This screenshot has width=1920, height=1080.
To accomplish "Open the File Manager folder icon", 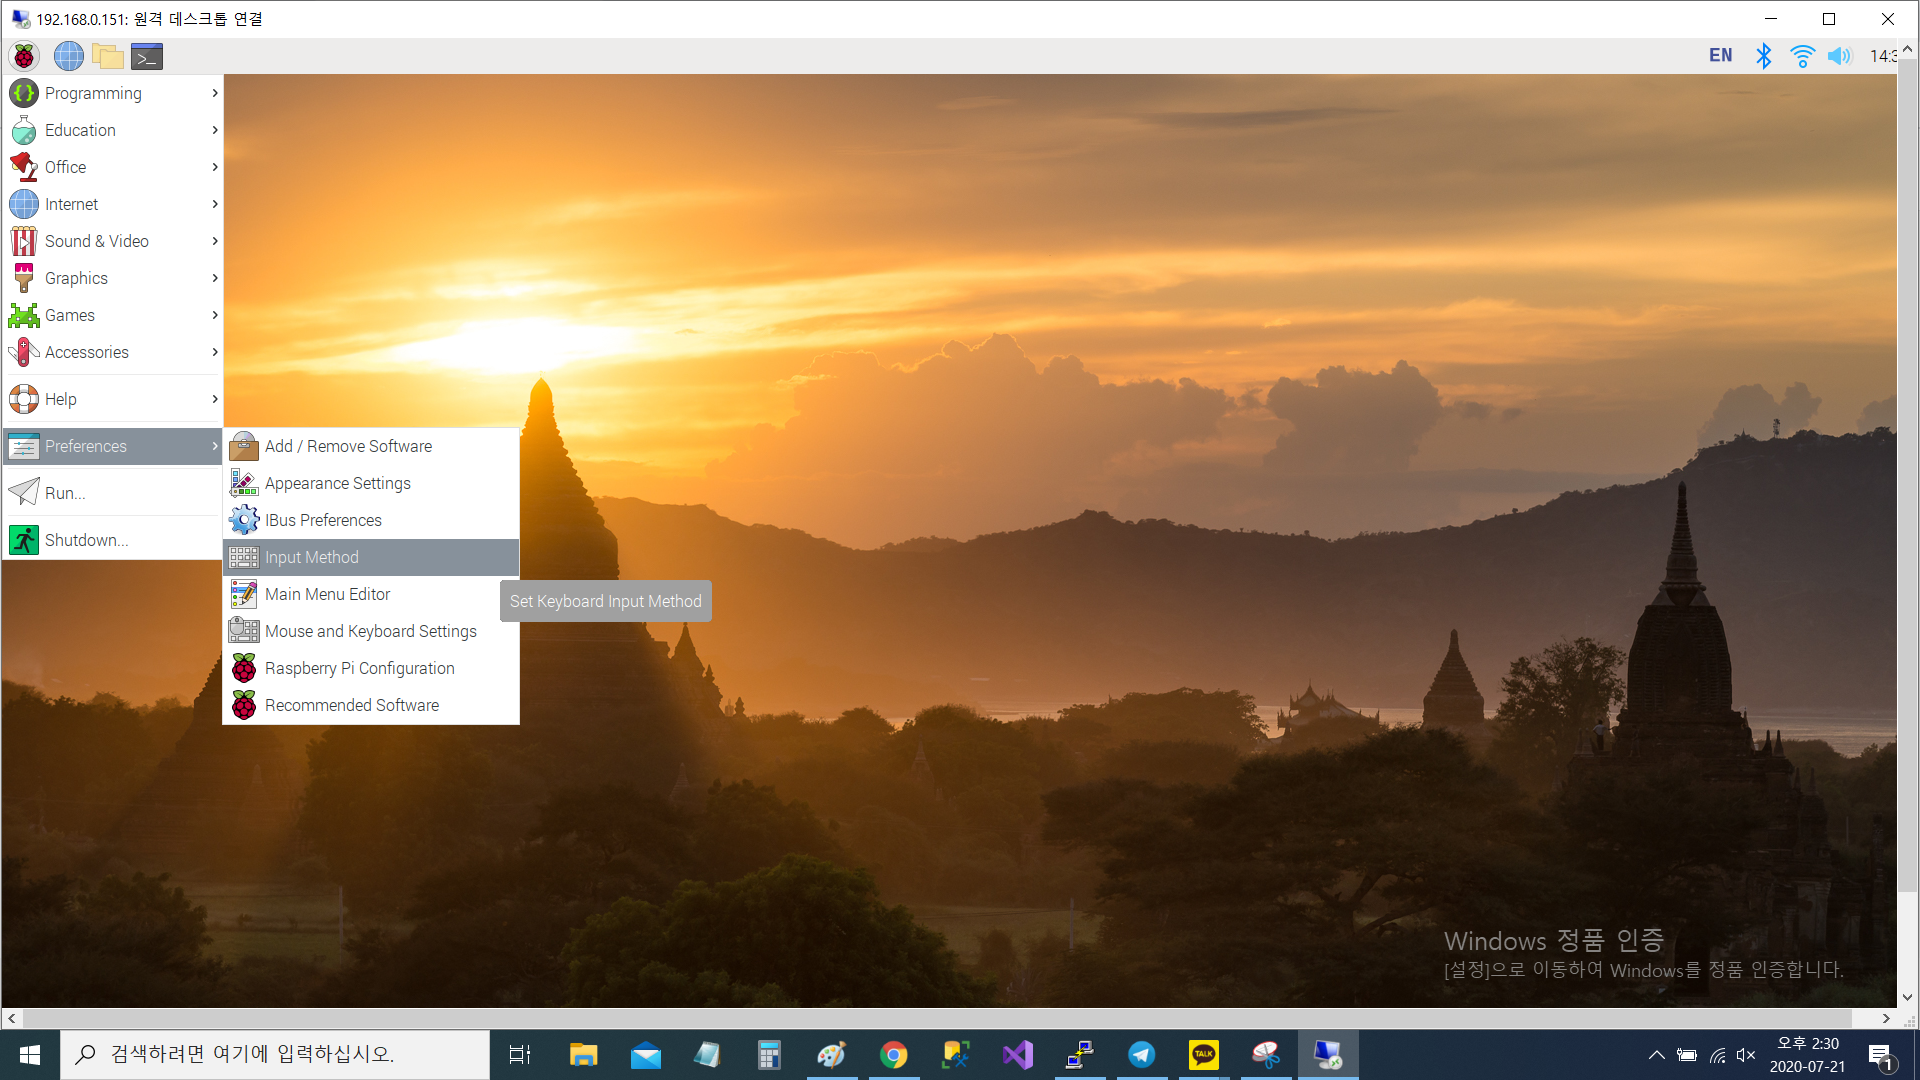I will pos(108,57).
